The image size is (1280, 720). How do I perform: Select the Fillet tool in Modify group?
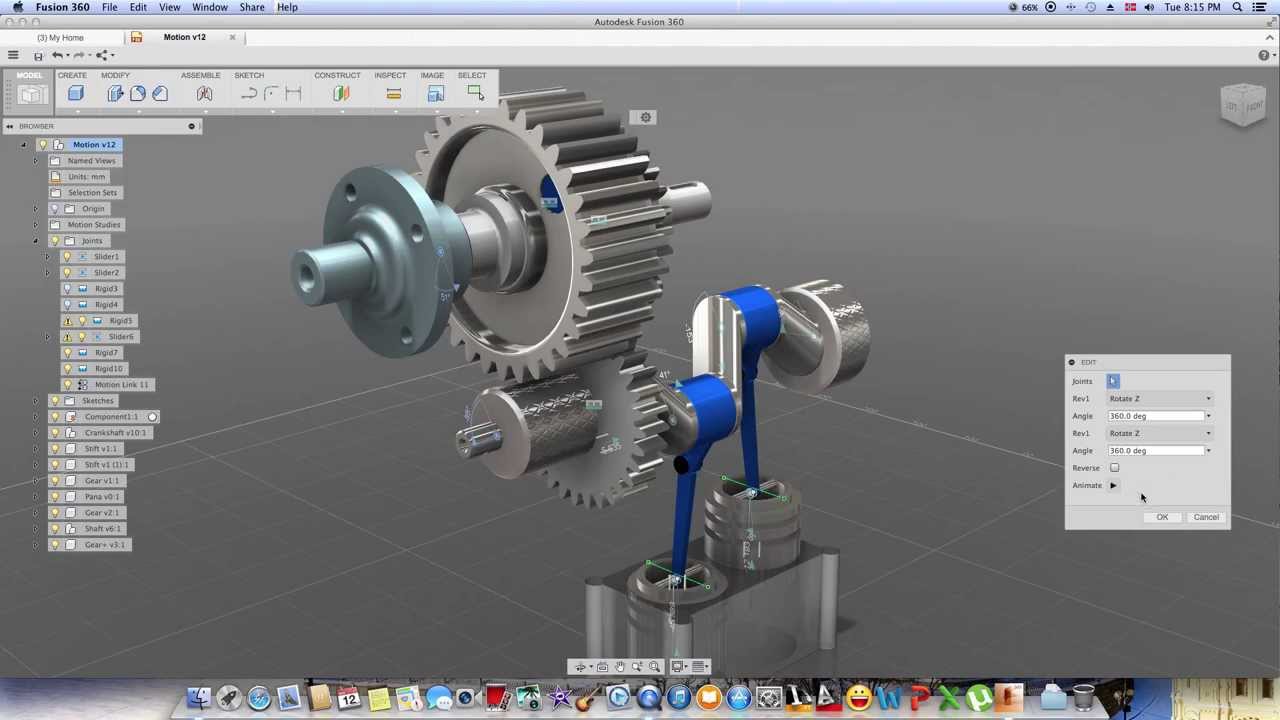pos(139,93)
